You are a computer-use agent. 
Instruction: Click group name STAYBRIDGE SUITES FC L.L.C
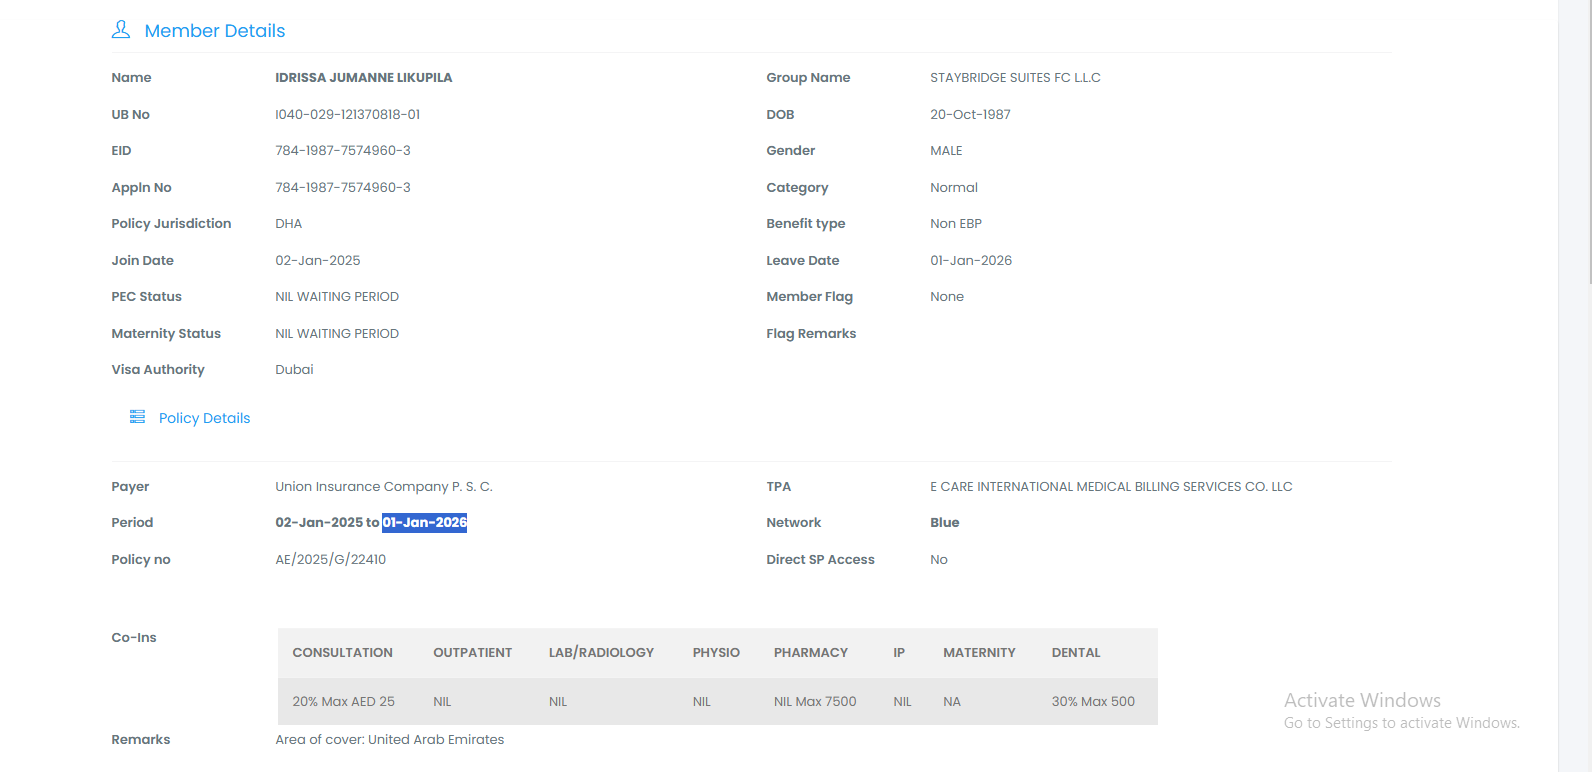[x=1014, y=77]
